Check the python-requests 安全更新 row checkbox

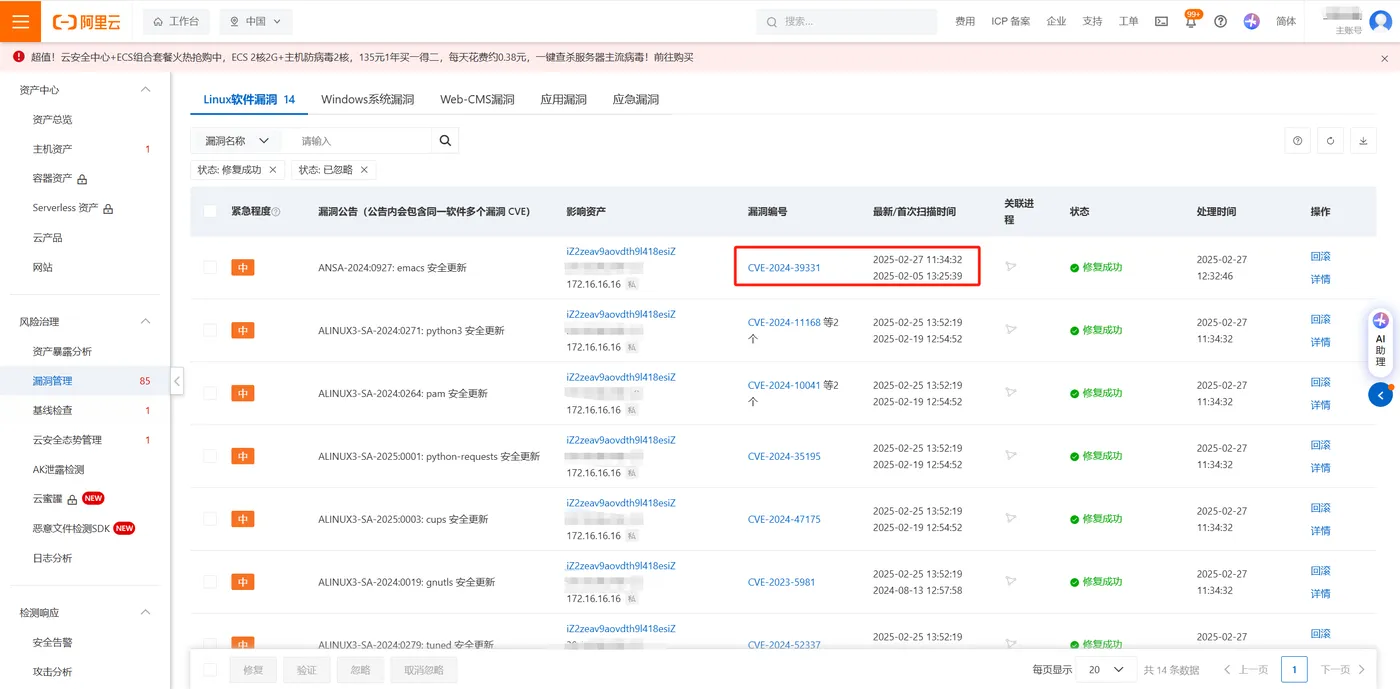click(x=210, y=456)
